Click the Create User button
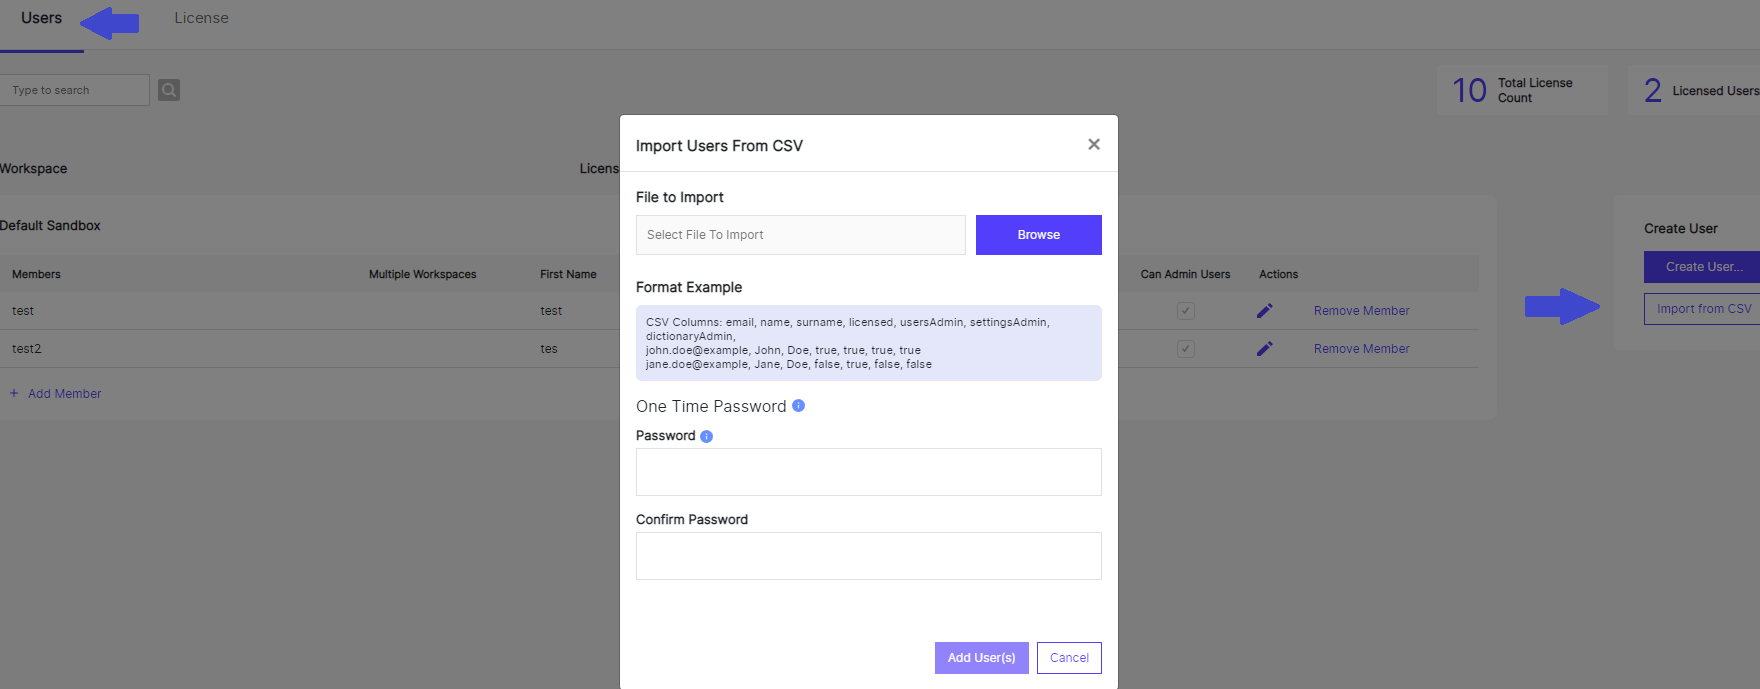Screen dimensions: 1760x689 pos(1704,267)
